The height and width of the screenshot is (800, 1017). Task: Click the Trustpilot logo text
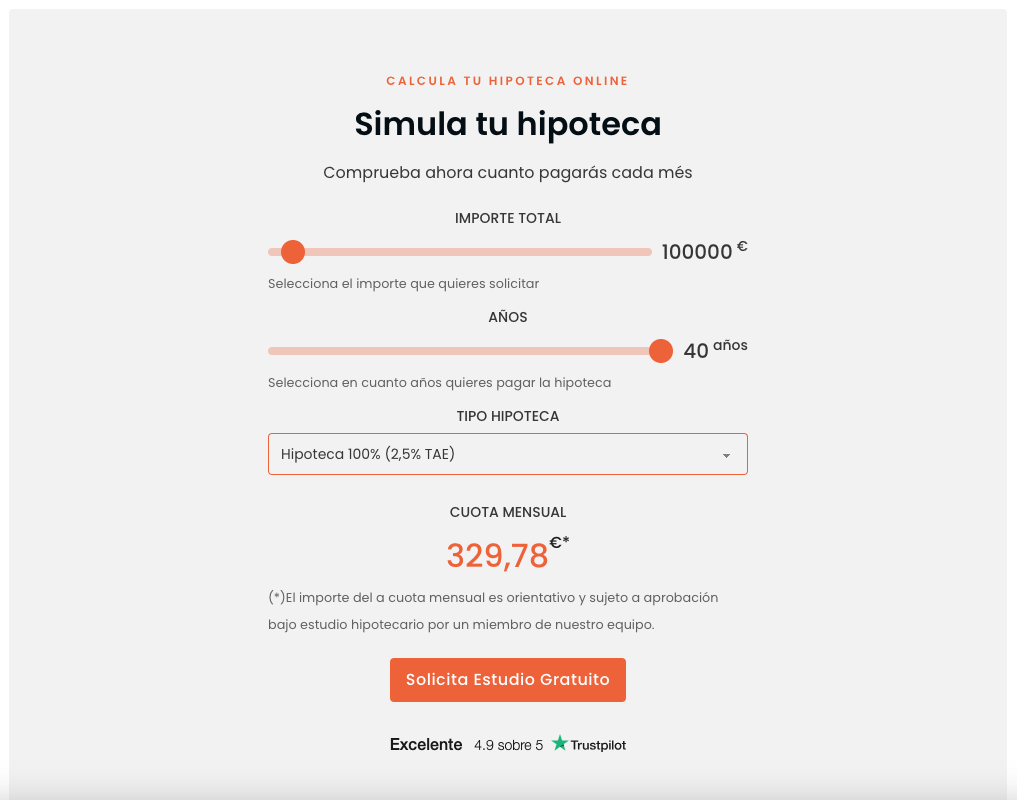click(x=598, y=745)
